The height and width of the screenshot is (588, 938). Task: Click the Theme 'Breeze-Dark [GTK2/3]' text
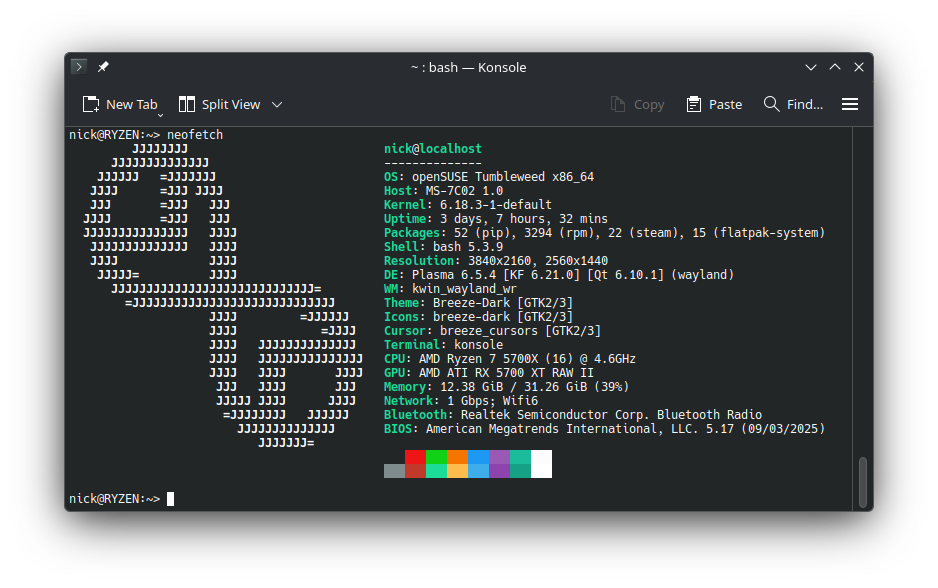point(502,303)
